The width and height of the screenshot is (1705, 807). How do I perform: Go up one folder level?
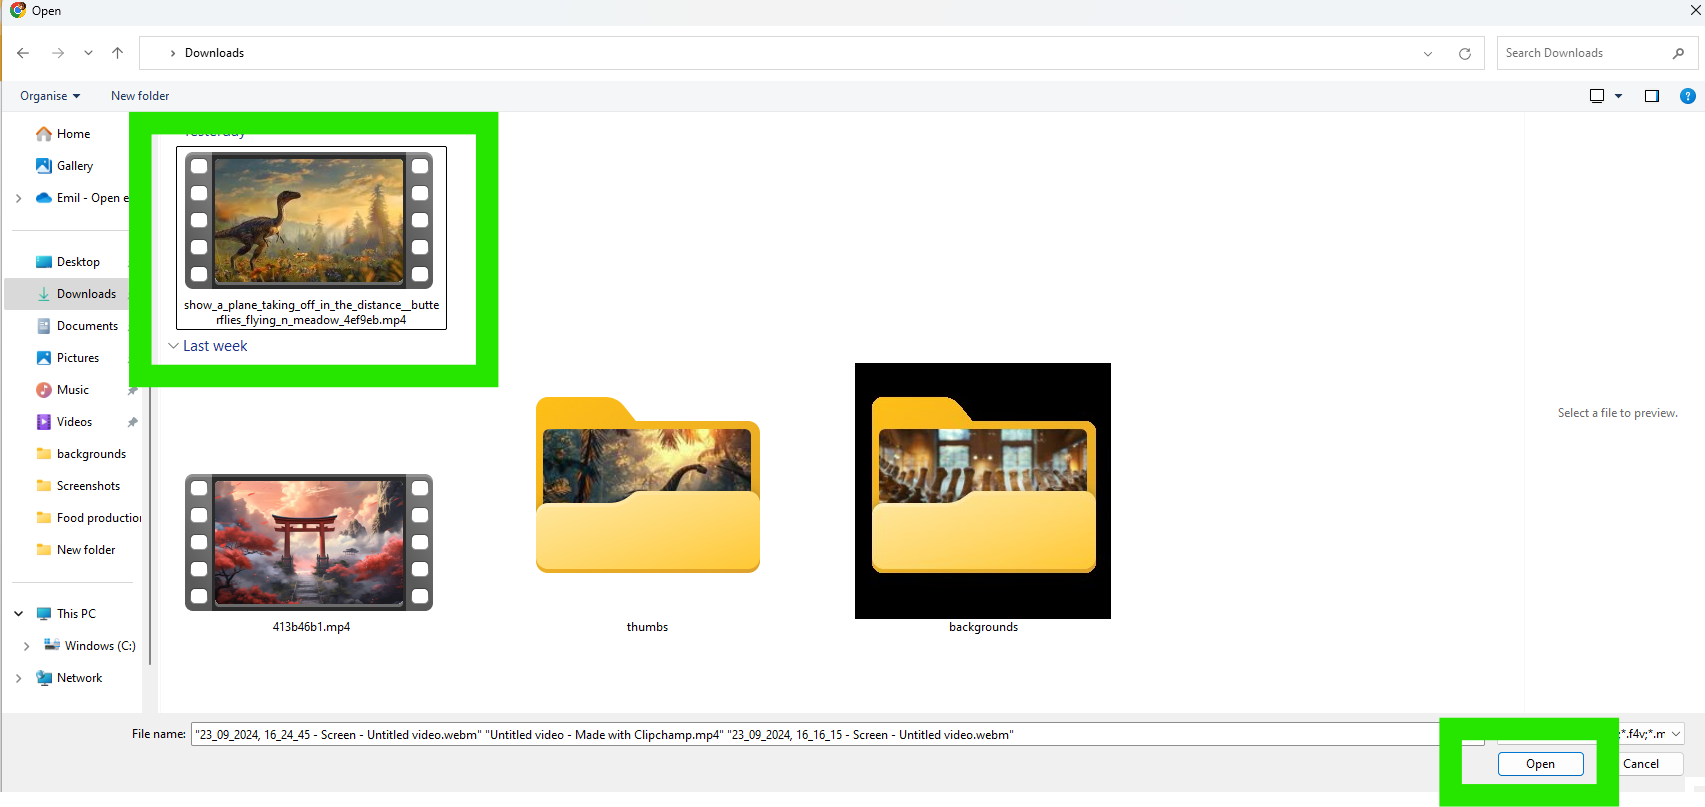point(118,53)
